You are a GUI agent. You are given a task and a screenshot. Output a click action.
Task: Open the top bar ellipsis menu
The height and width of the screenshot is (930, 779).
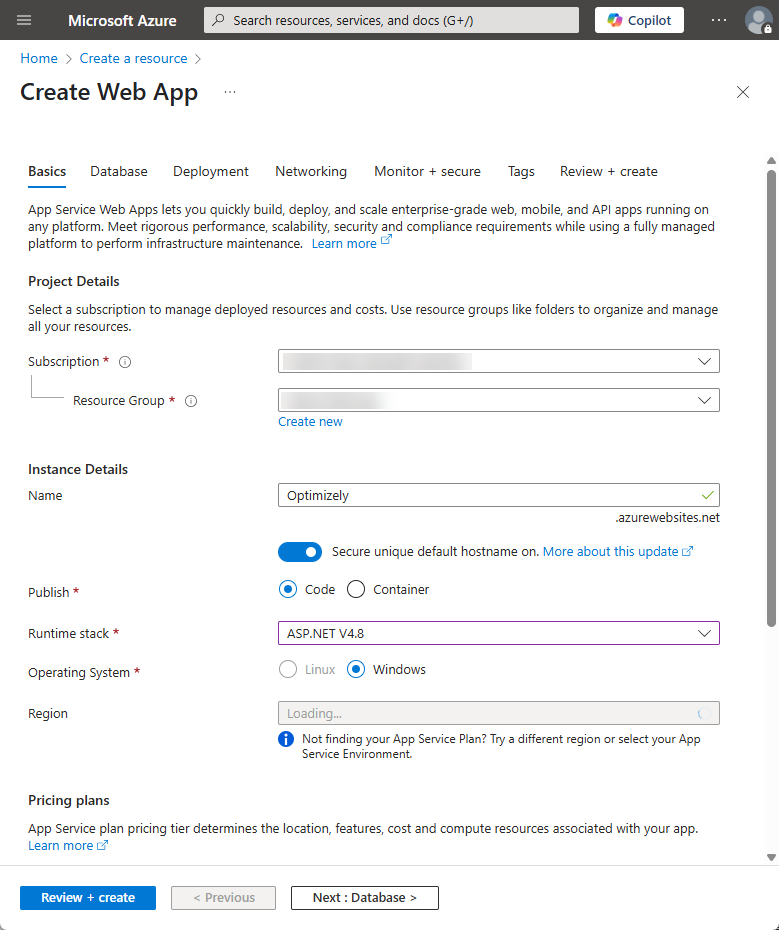coord(718,20)
